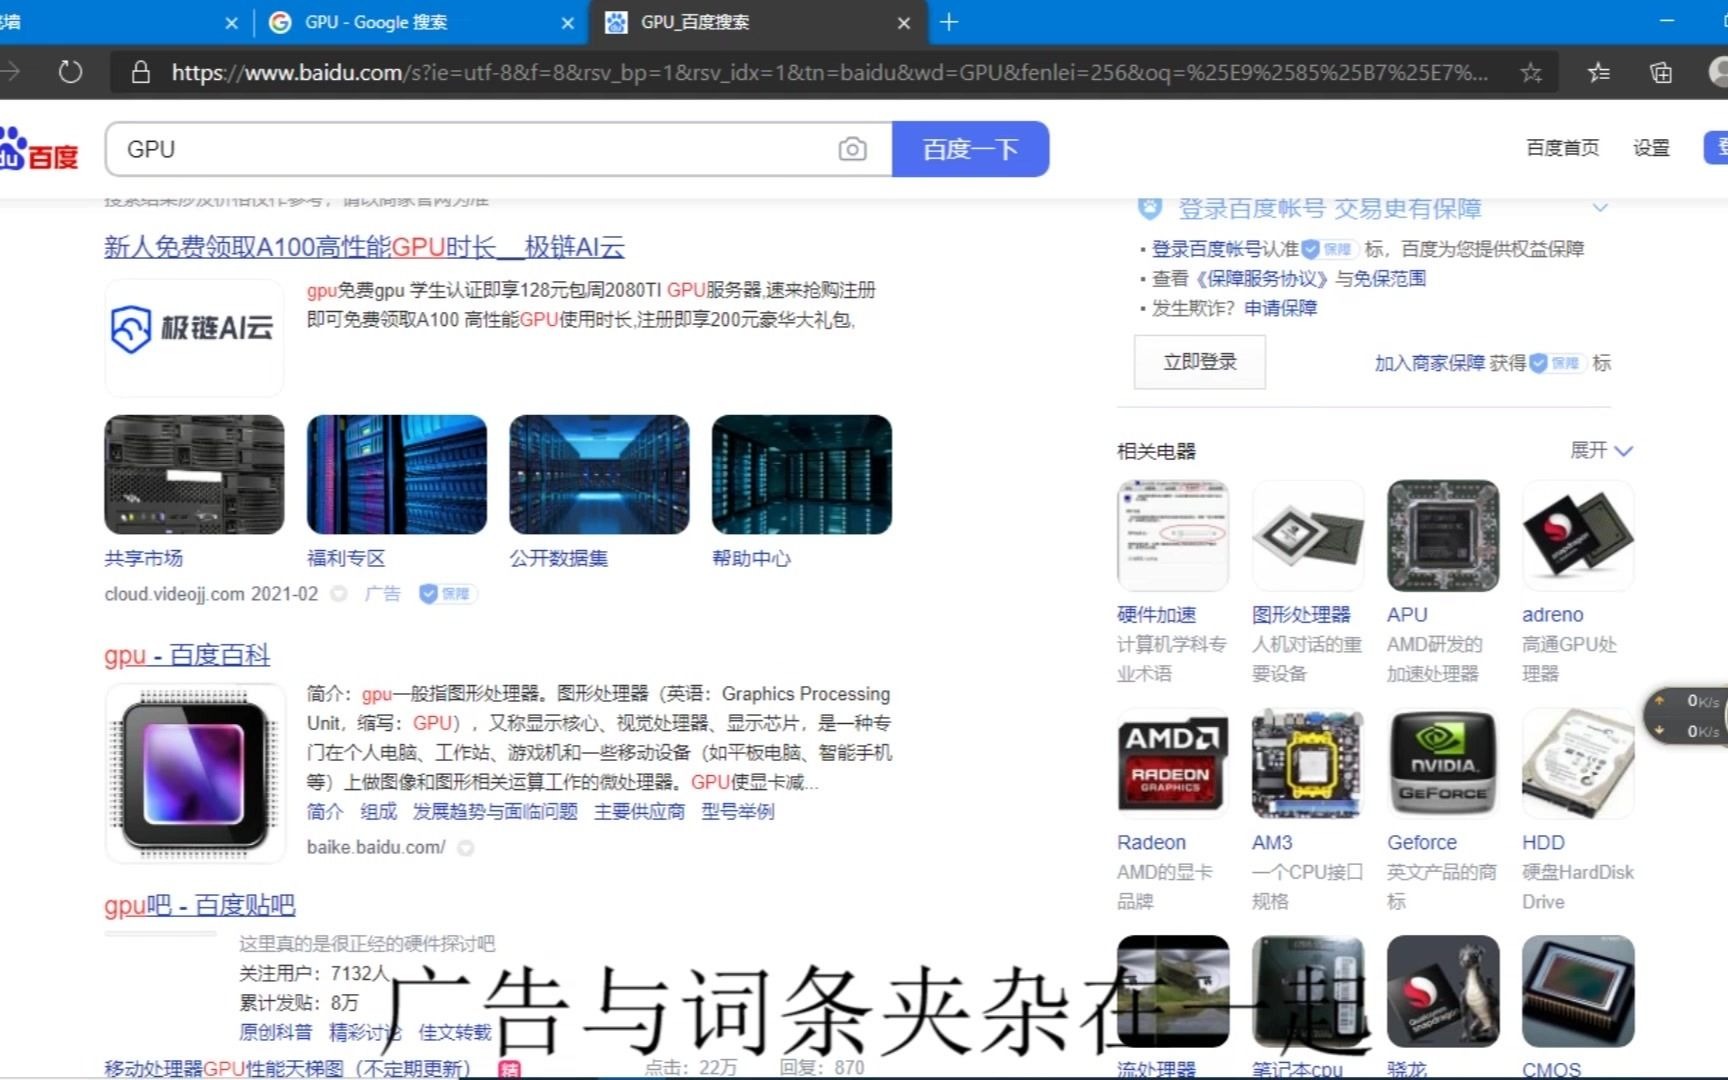Click the 百度一下 search button

(x=970, y=149)
